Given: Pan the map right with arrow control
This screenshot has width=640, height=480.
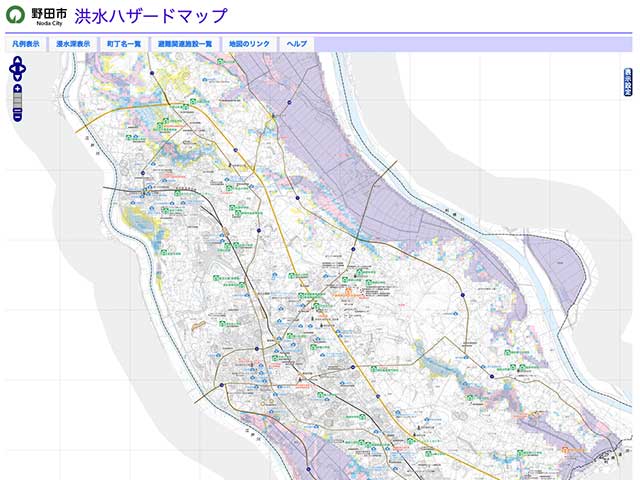Looking at the screenshot, I should point(24,69).
